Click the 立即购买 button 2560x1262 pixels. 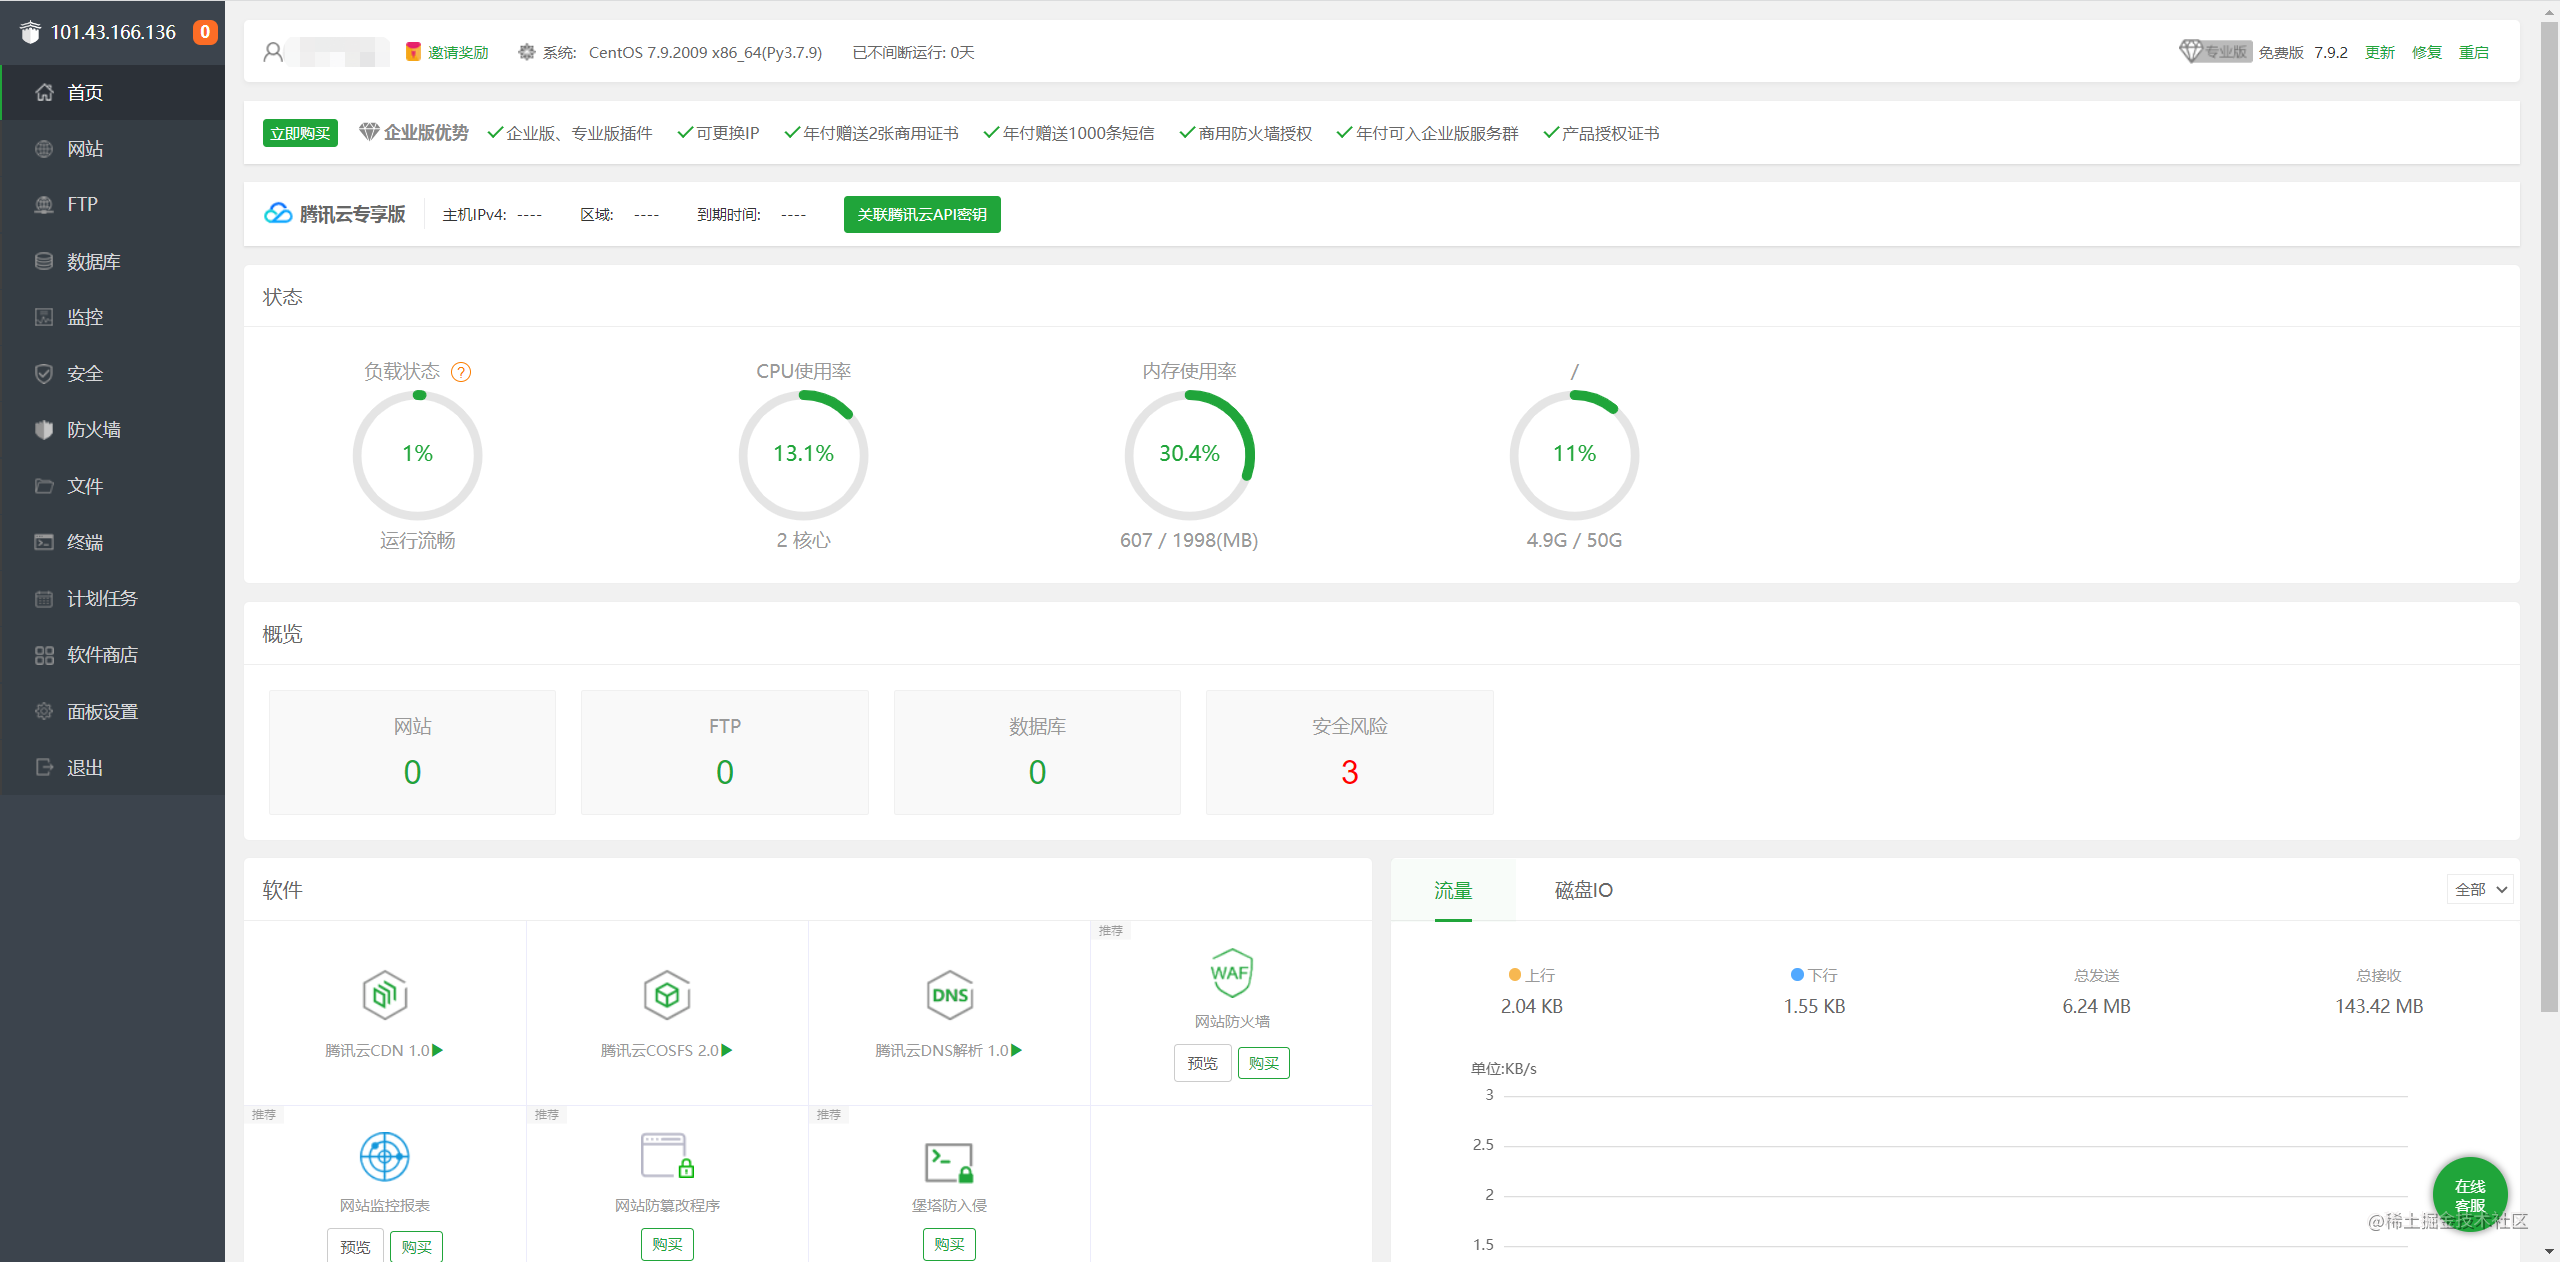tap(300, 133)
